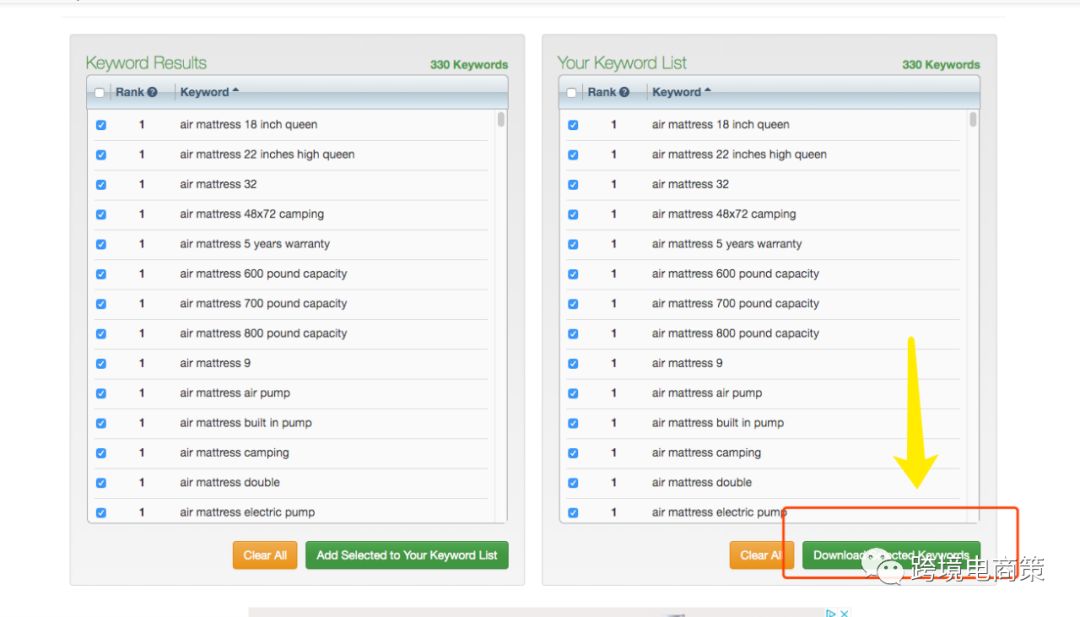Uncheck 'air mattress air pump' in Your Keyword List

[573, 394]
